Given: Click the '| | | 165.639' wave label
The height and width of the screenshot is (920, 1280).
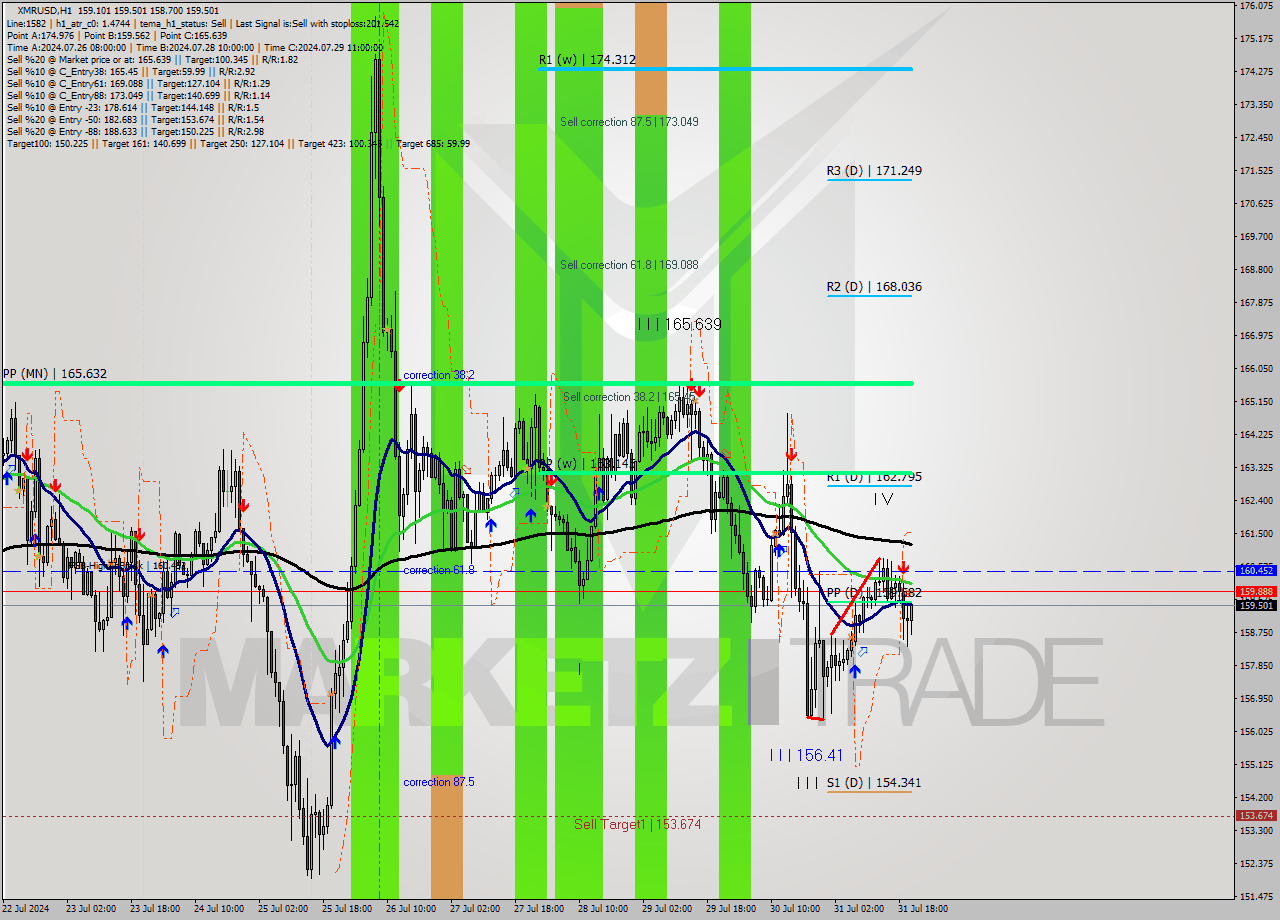Looking at the screenshot, I should tap(679, 324).
